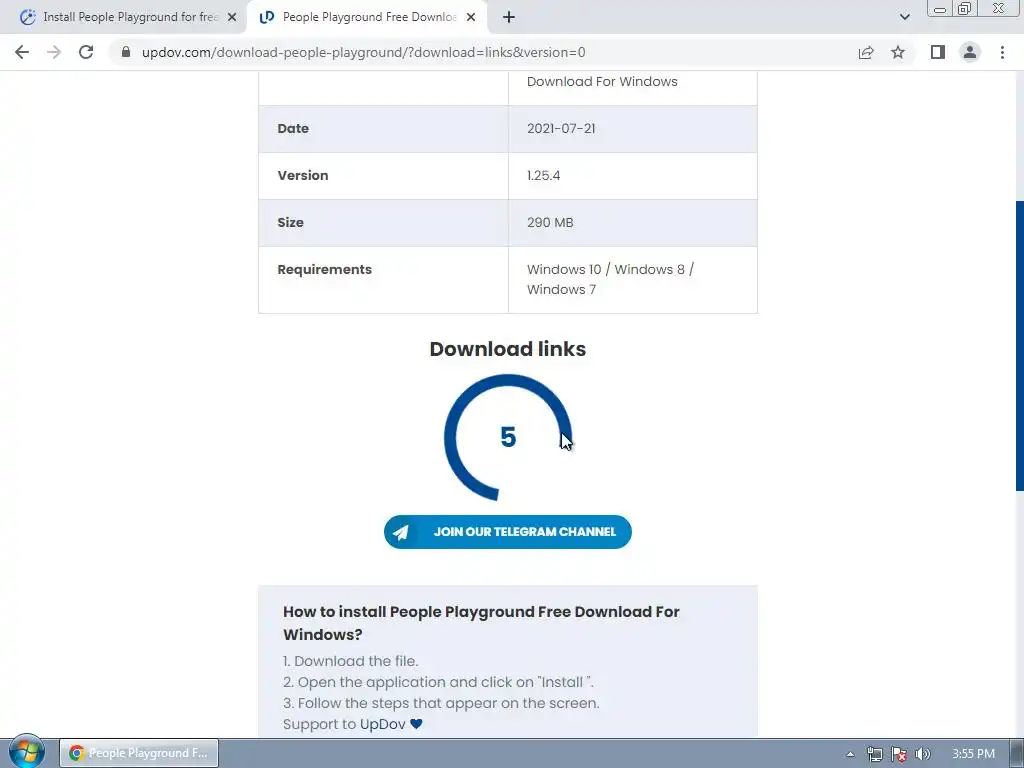Click the forward navigation arrow
1024x768 pixels.
coord(54,52)
